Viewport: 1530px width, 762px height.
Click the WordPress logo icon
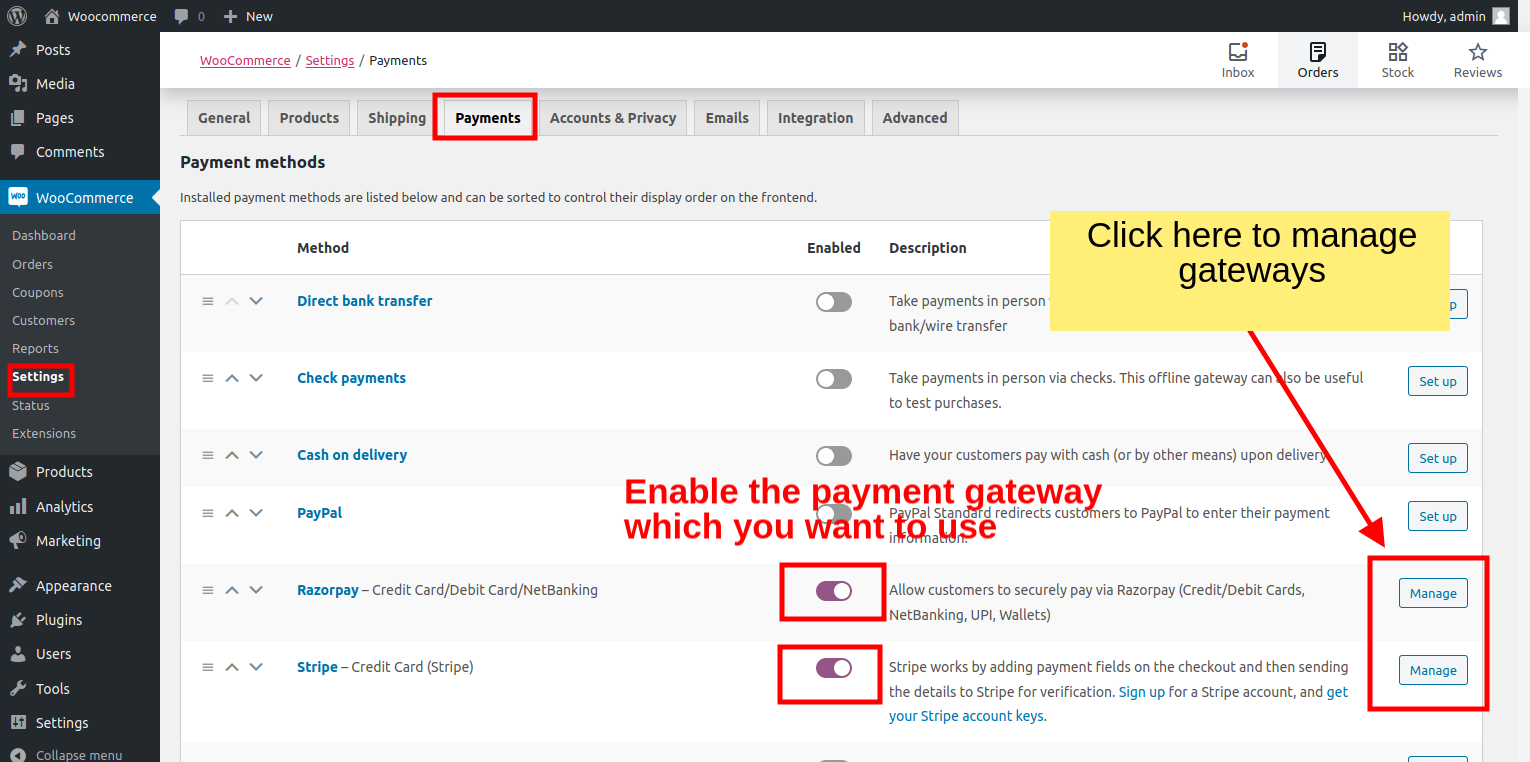[17, 16]
